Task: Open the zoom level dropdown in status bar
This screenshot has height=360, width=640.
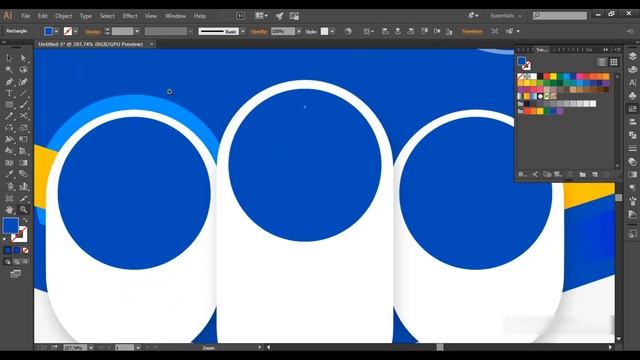Action: tap(91, 348)
